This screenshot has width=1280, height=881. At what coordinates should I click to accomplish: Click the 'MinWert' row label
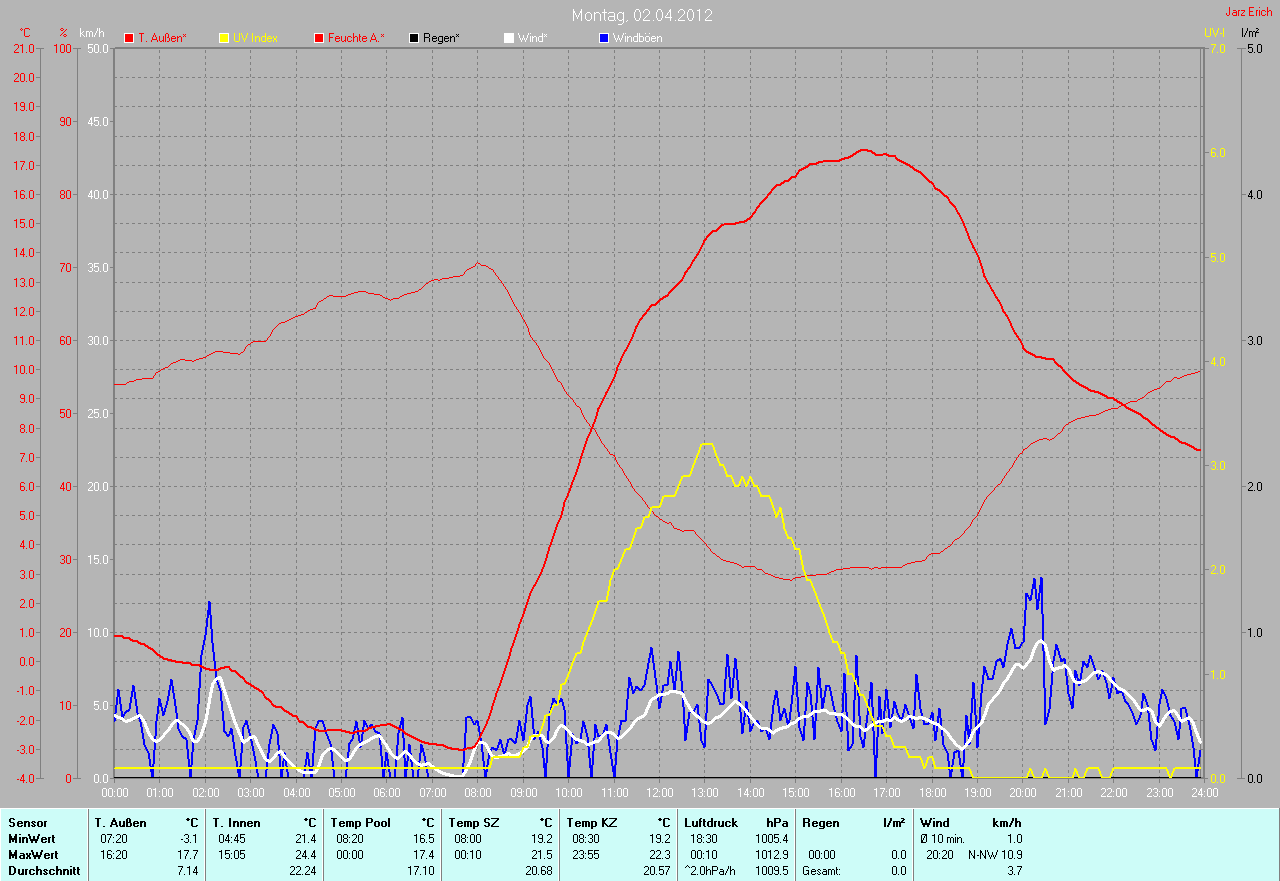coord(30,838)
